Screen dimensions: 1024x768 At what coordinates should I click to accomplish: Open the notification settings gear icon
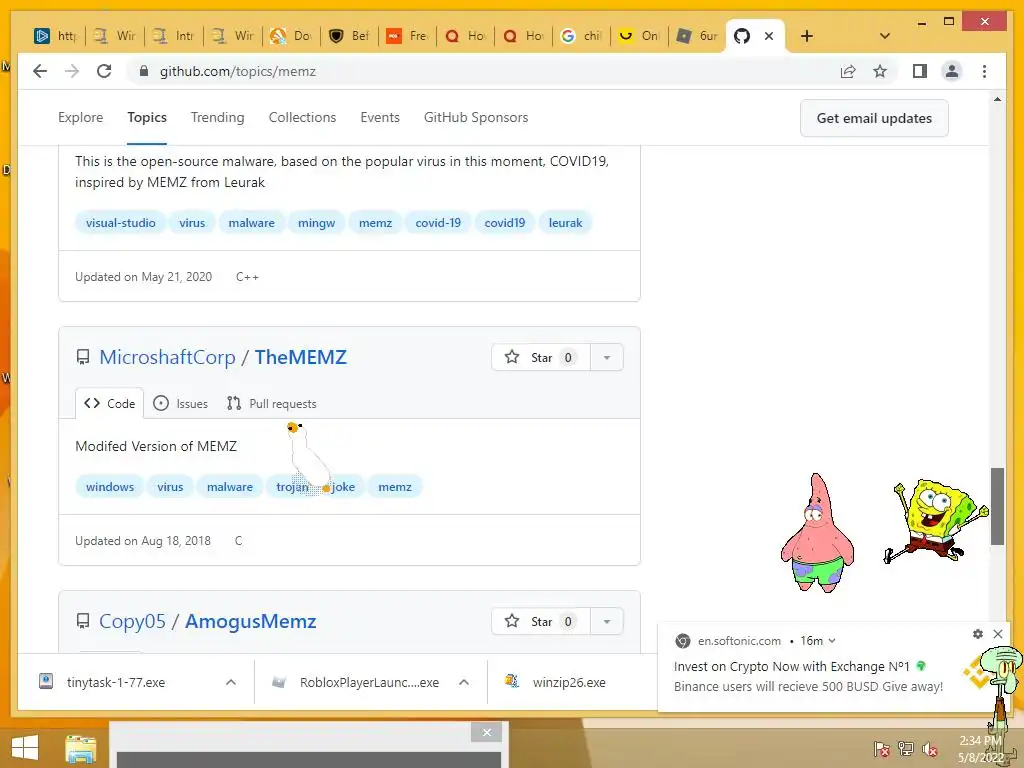(x=978, y=633)
